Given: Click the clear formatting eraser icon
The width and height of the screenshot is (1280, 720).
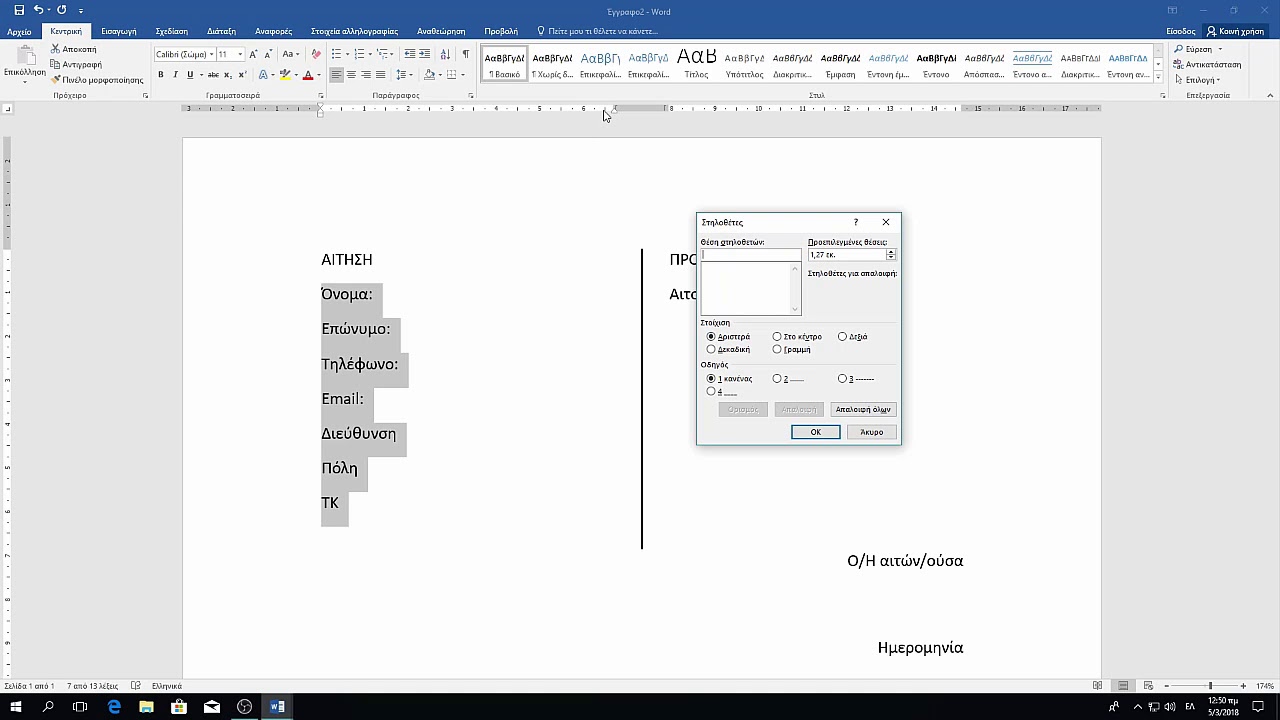Looking at the screenshot, I should (x=316, y=54).
